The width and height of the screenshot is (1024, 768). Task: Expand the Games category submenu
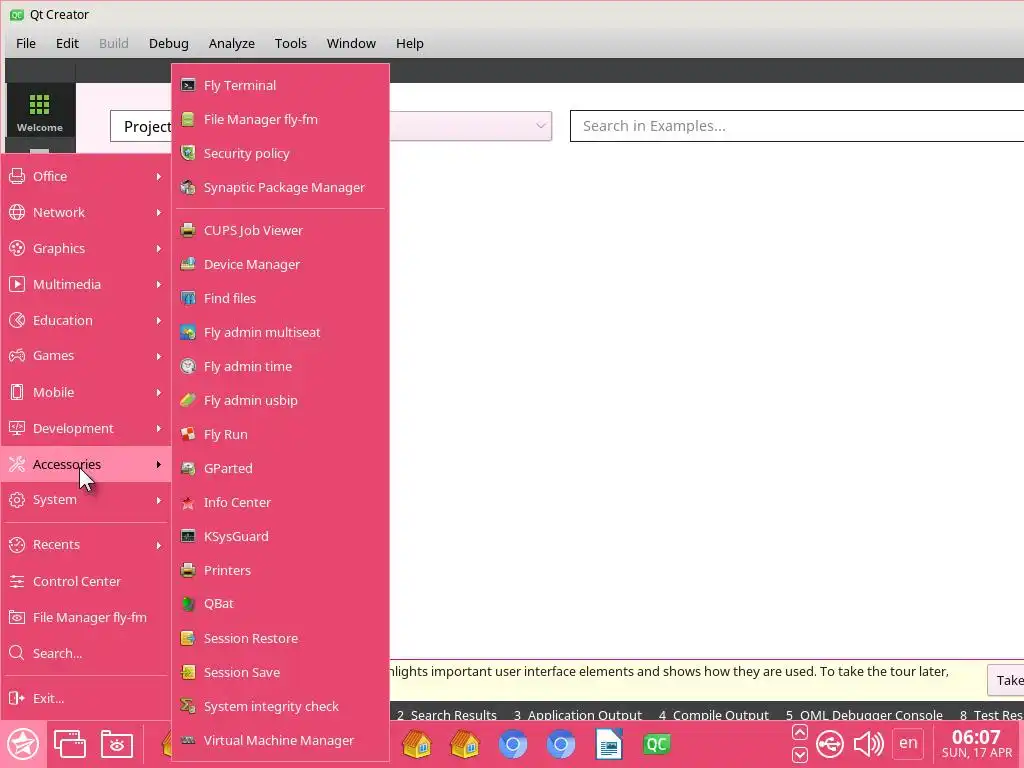pyautogui.click(x=86, y=356)
